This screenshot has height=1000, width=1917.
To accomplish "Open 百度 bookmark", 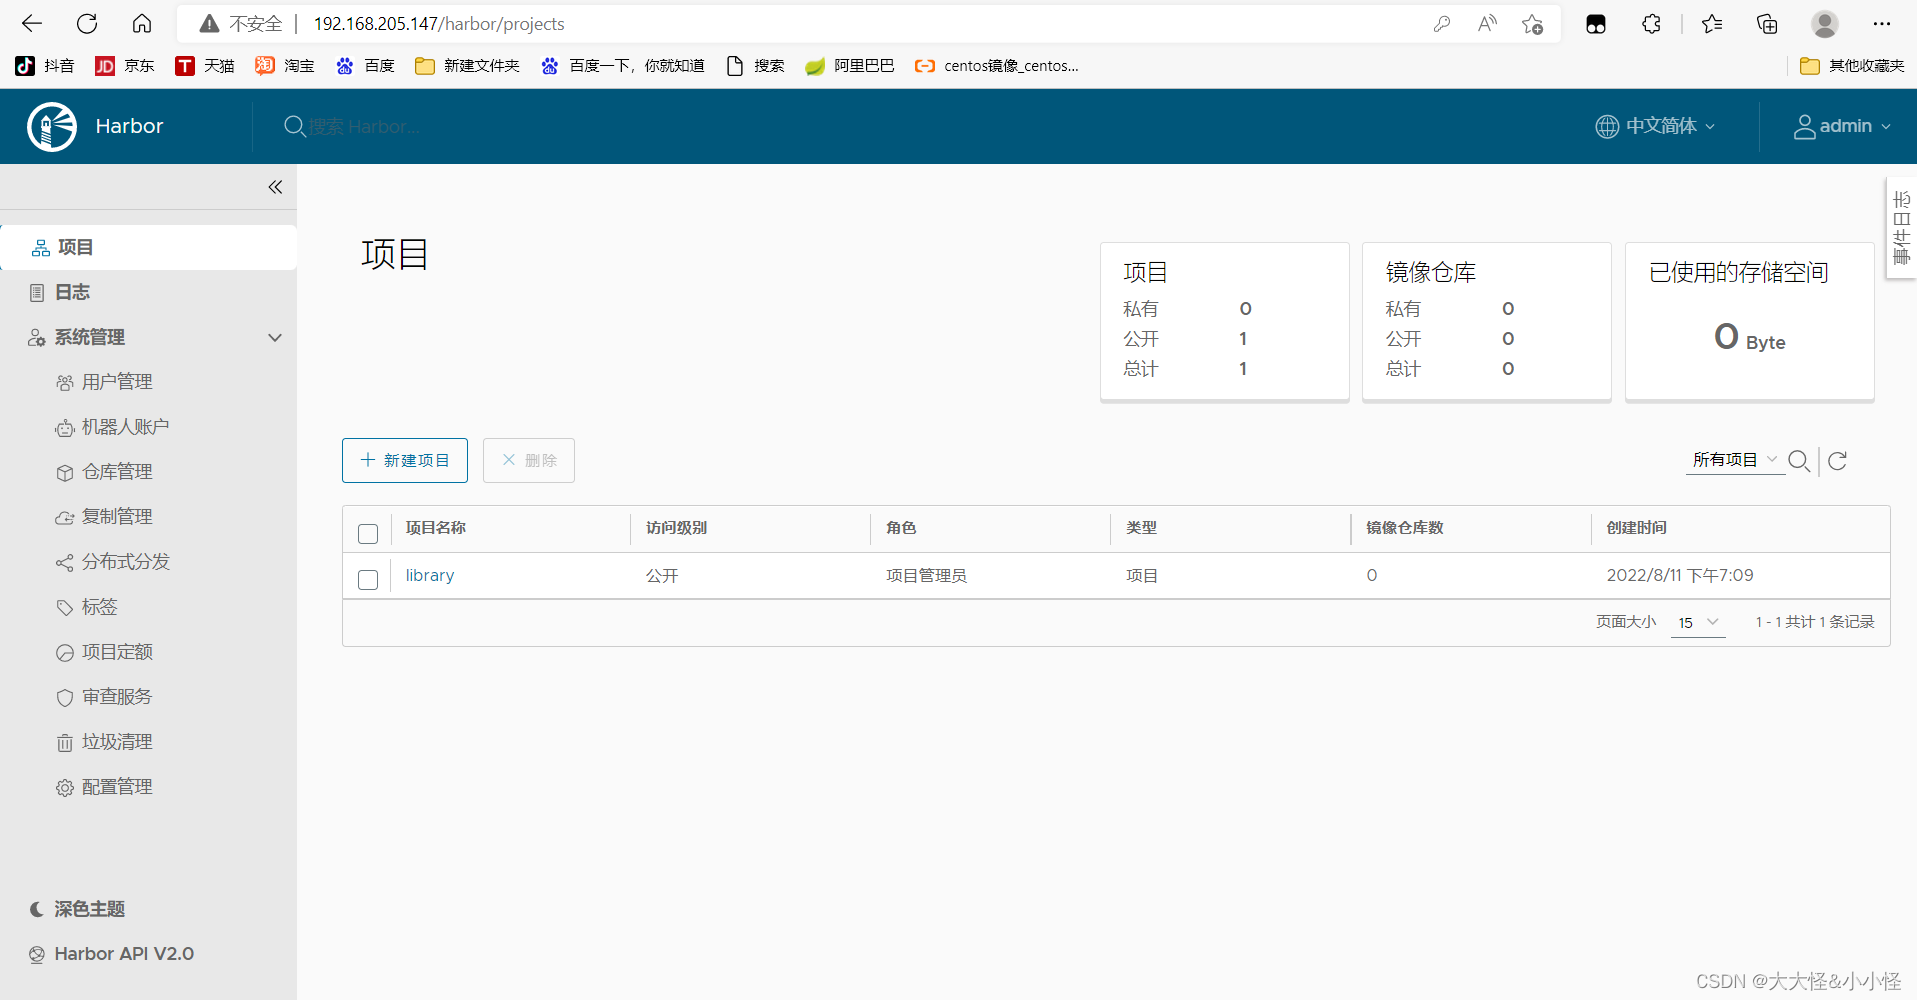I will pyautogui.click(x=365, y=66).
